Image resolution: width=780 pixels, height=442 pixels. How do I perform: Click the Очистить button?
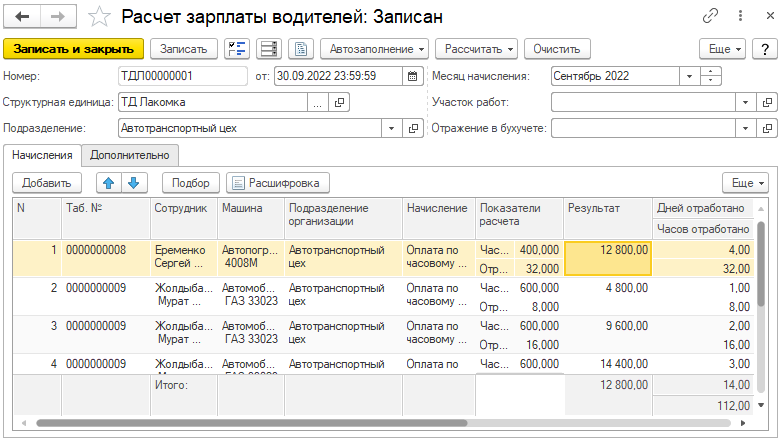[557, 48]
